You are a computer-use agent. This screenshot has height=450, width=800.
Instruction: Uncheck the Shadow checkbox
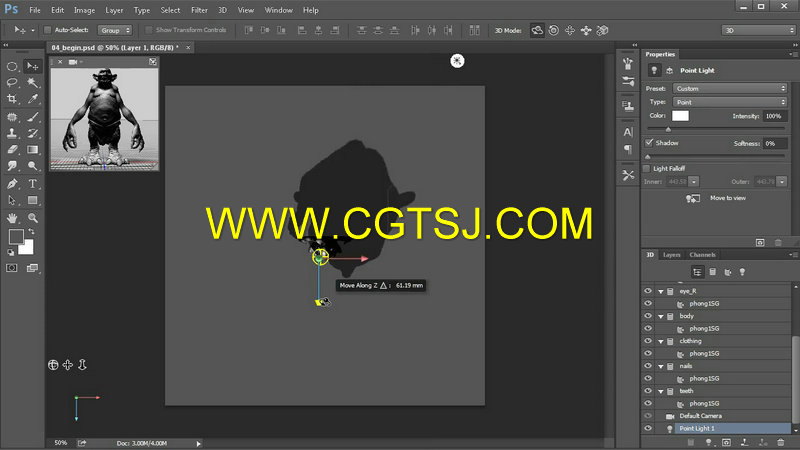649,142
